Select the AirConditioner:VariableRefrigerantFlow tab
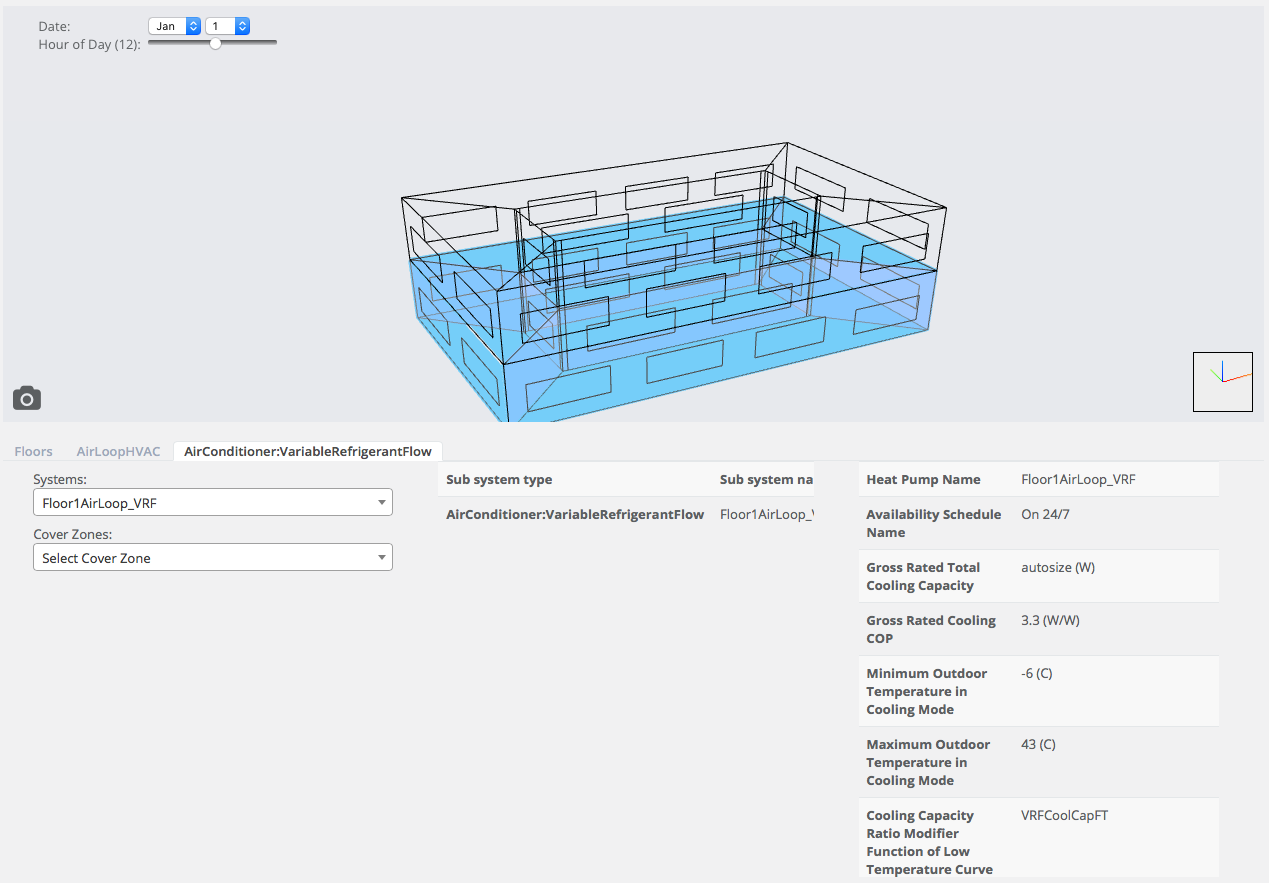 (x=308, y=451)
